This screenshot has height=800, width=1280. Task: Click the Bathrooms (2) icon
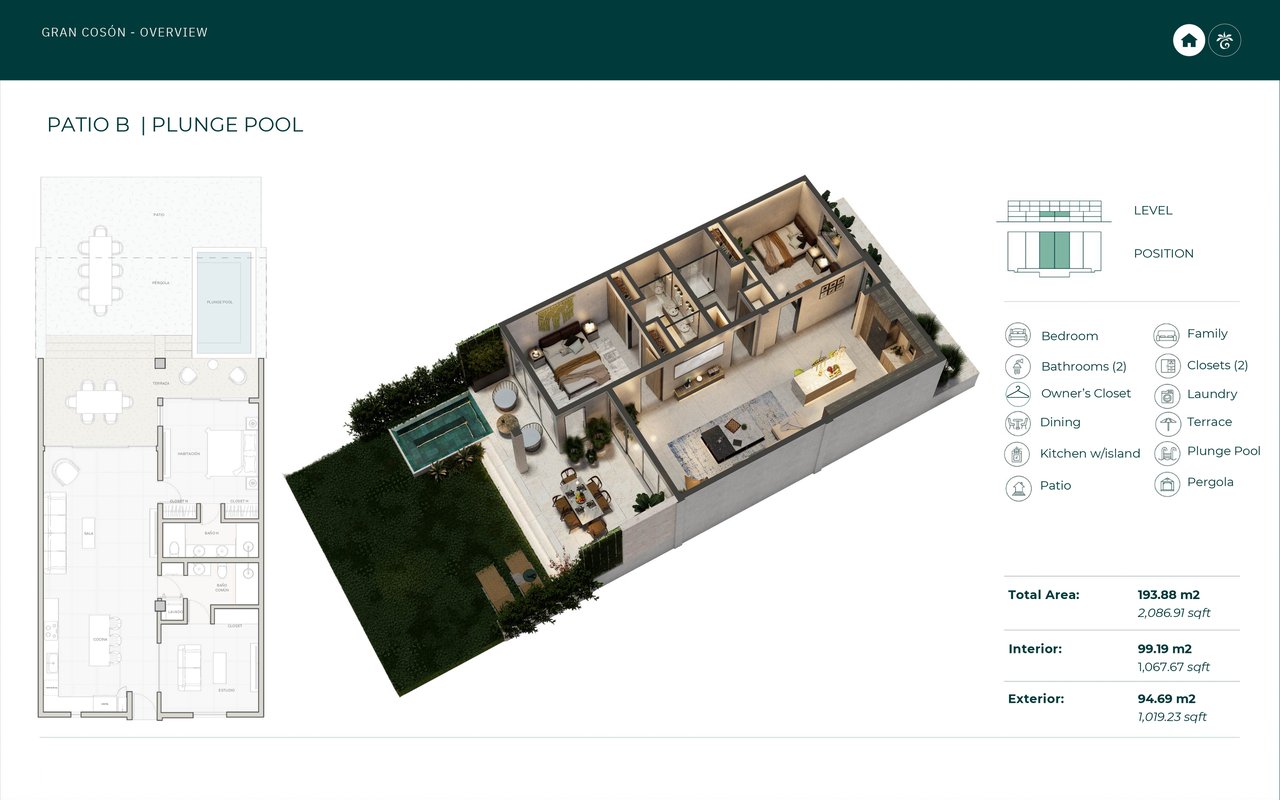click(x=1018, y=366)
